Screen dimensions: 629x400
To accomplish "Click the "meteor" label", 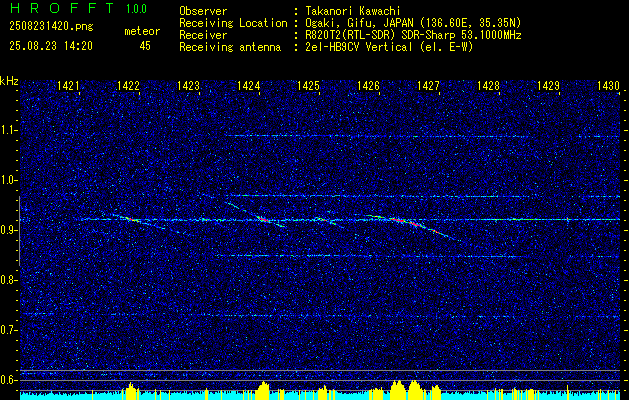I will point(142,31).
